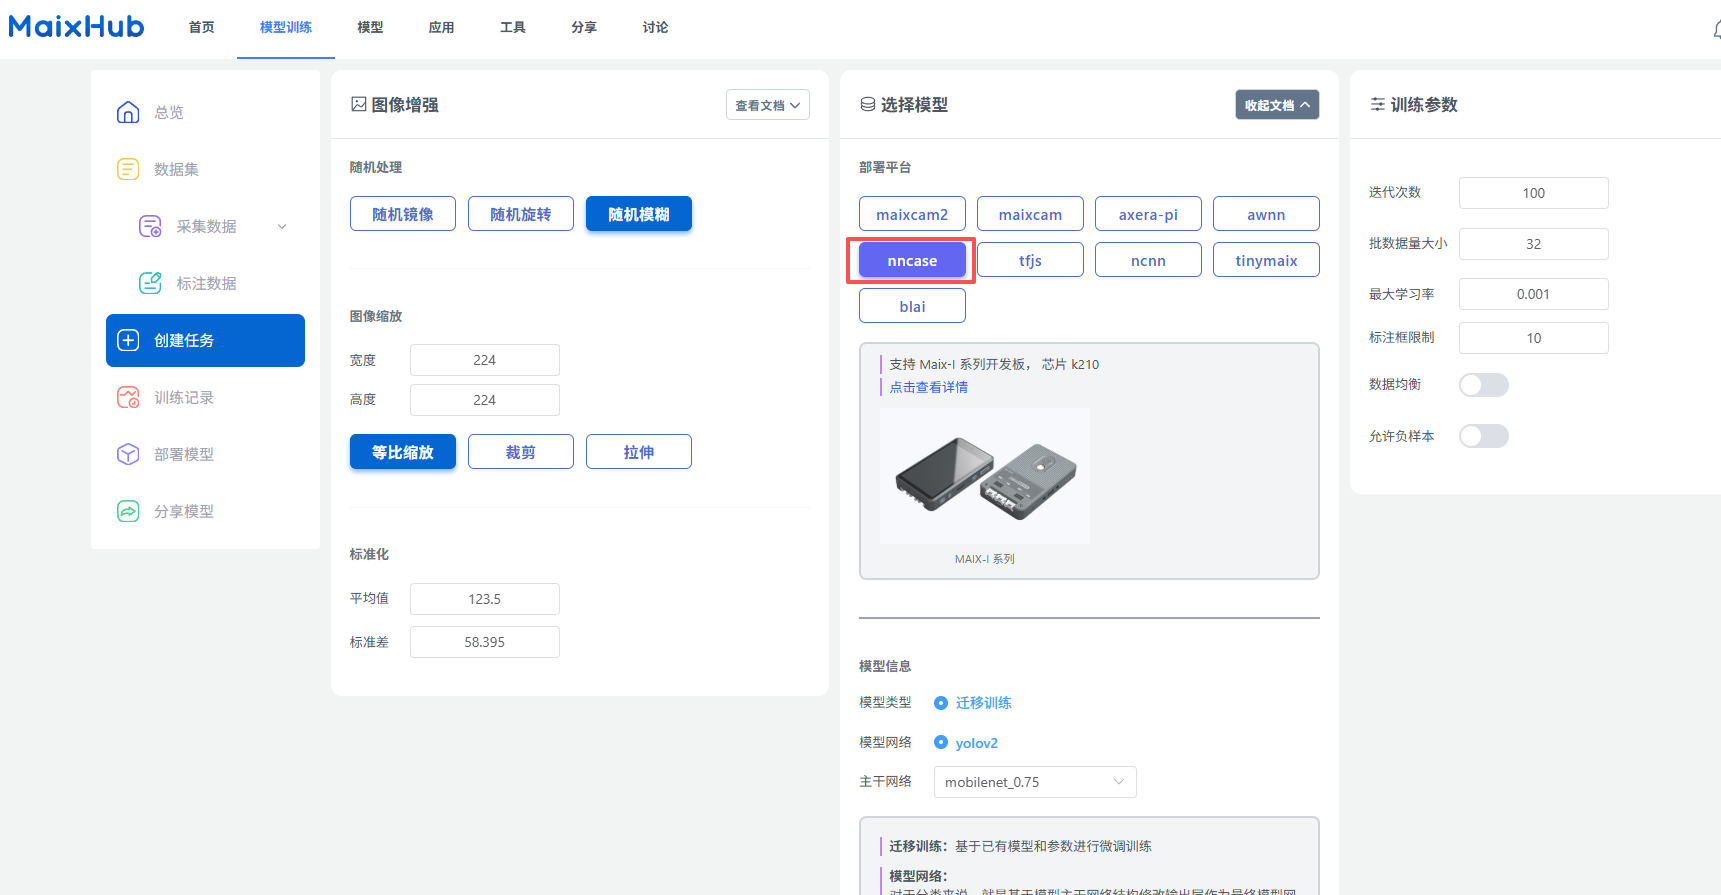Go to the 讨论 navigation tab
1721x895 pixels.
[655, 28]
